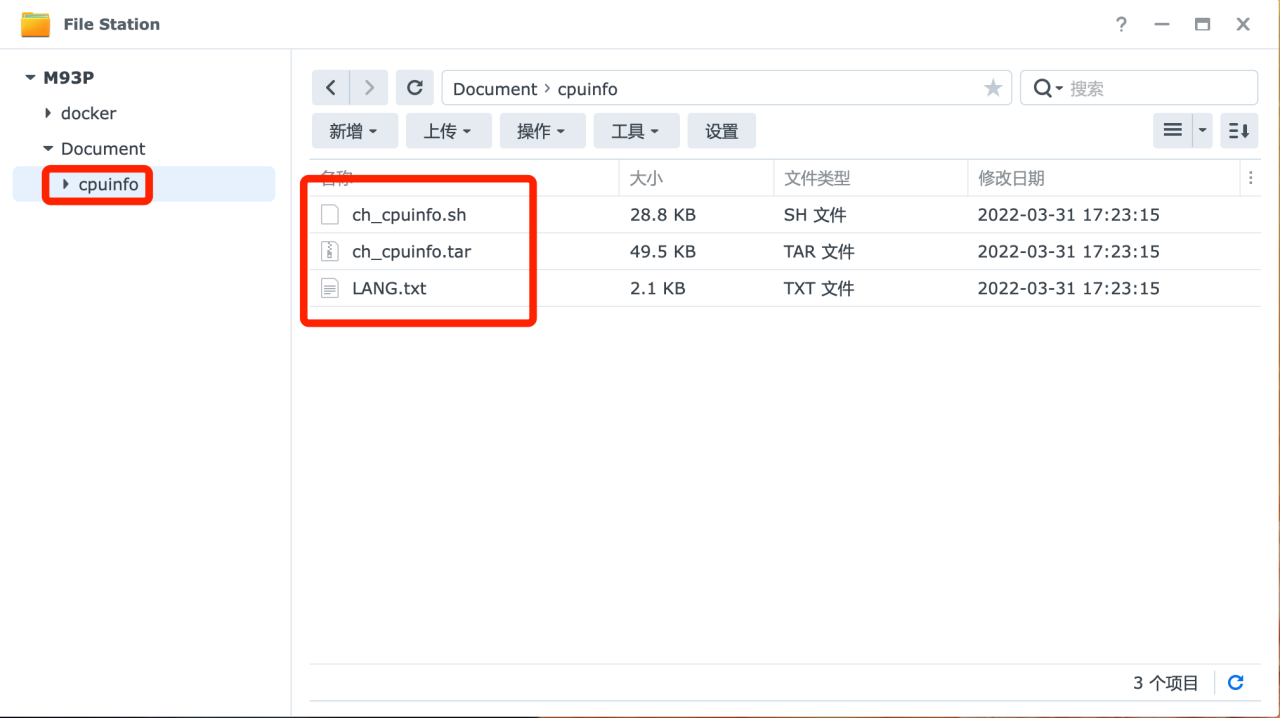
Task: Click the back navigation arrow
Action: pos(331,88)
